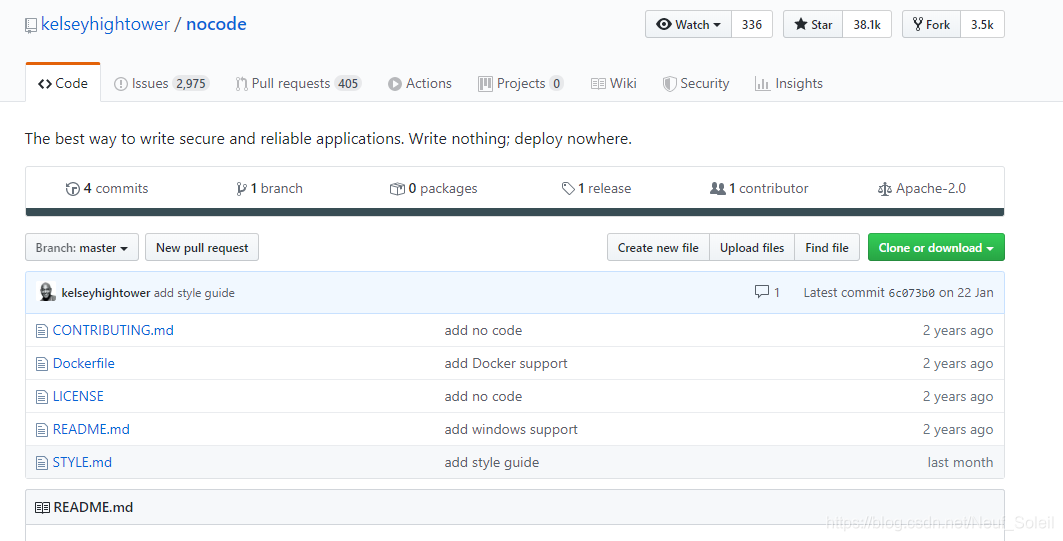The image size is (1063, 541).
Task: Click file icon beside Dockerfile
Action: [x=42, y=364]
